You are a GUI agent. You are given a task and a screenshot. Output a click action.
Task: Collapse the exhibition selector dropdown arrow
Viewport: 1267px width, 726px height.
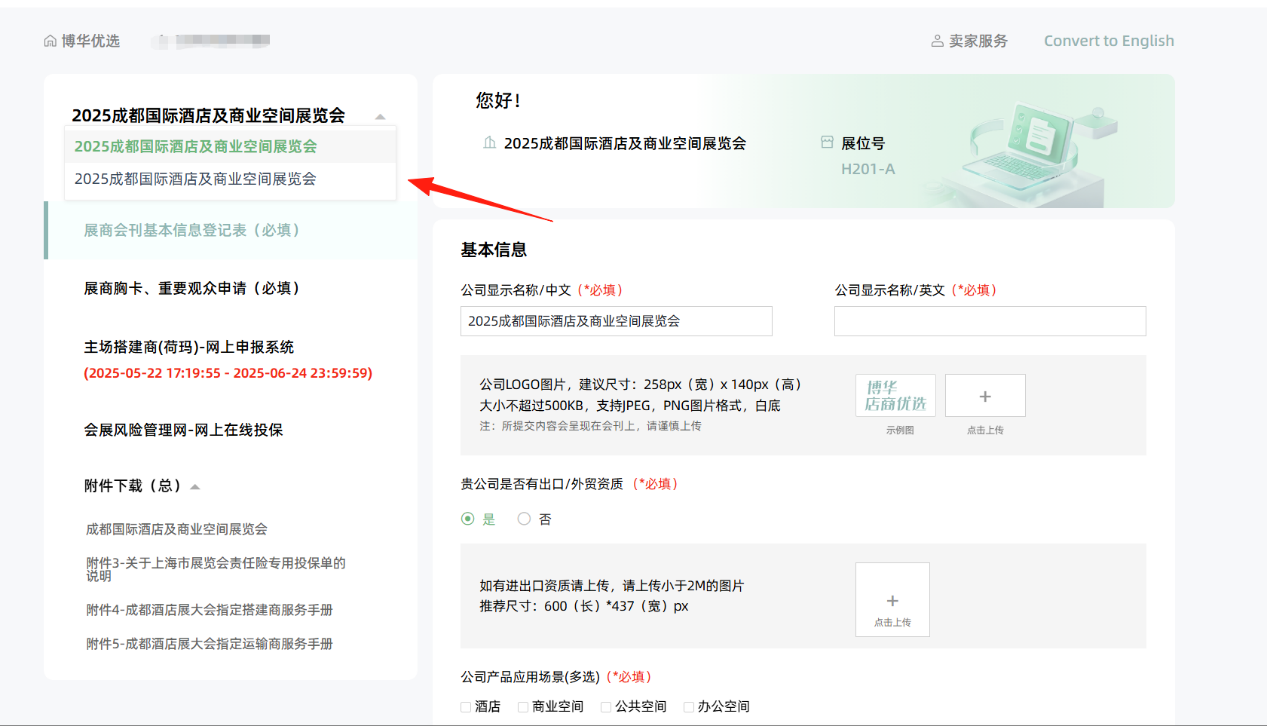(x=380, y=117)
